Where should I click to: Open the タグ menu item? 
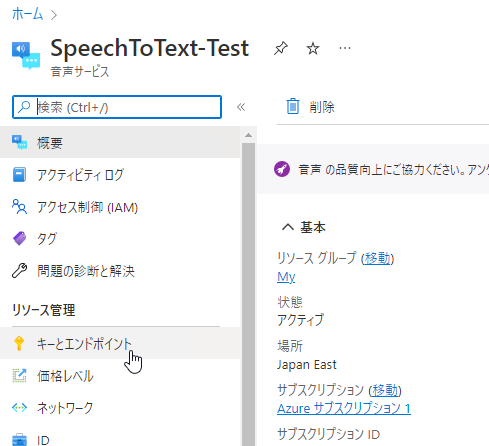pos(120,239)
